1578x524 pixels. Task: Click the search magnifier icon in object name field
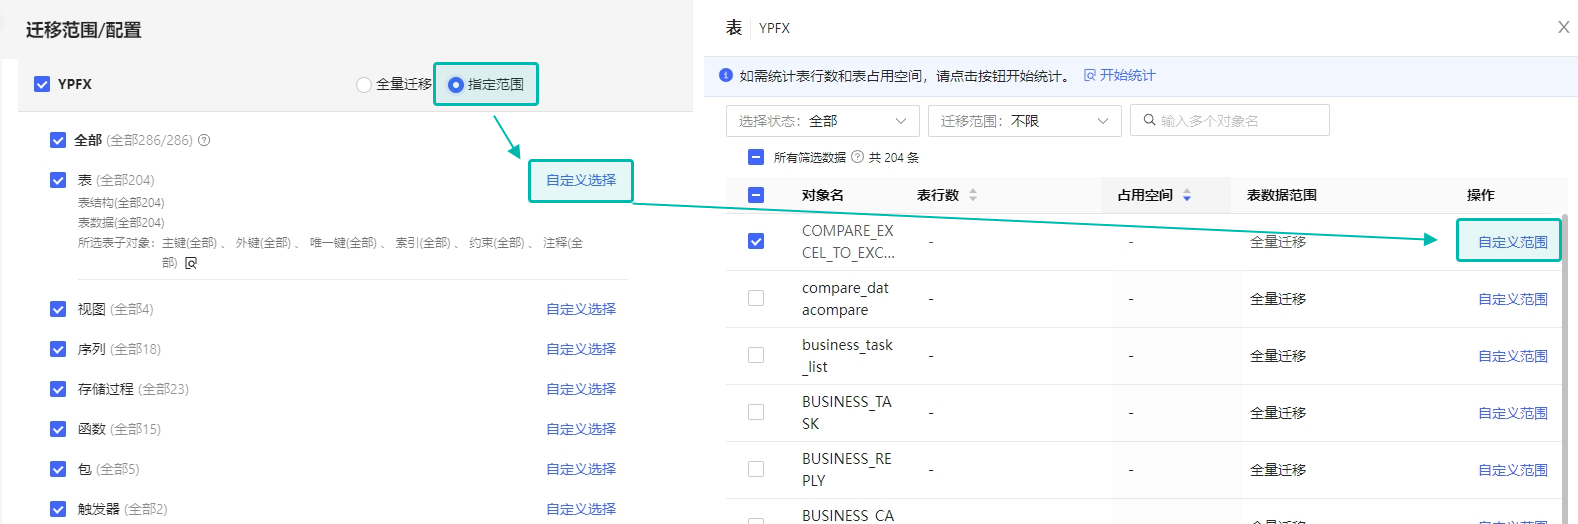tap(1150, 120)
